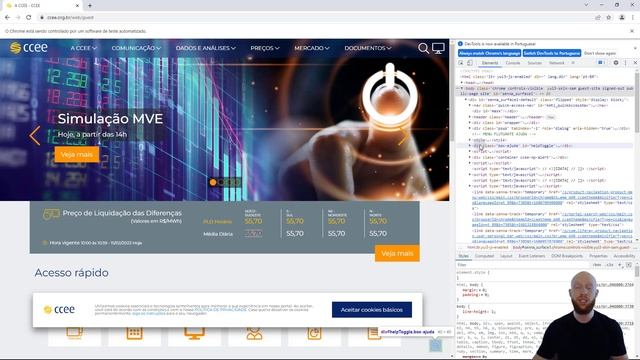The width and height of the screenshot is (640, 360).
Task: Click Don't show again
Action: pyautogui.click(x=600, y=53)
